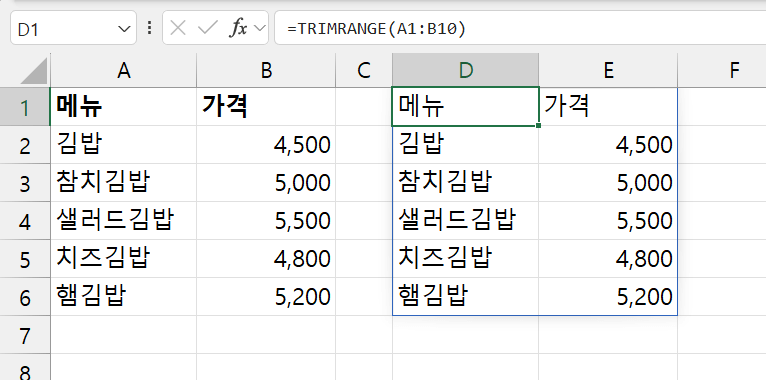Click the formula bar with TRIMRANGE formula
Screen dimensions: 766x380
coord(520,28)
